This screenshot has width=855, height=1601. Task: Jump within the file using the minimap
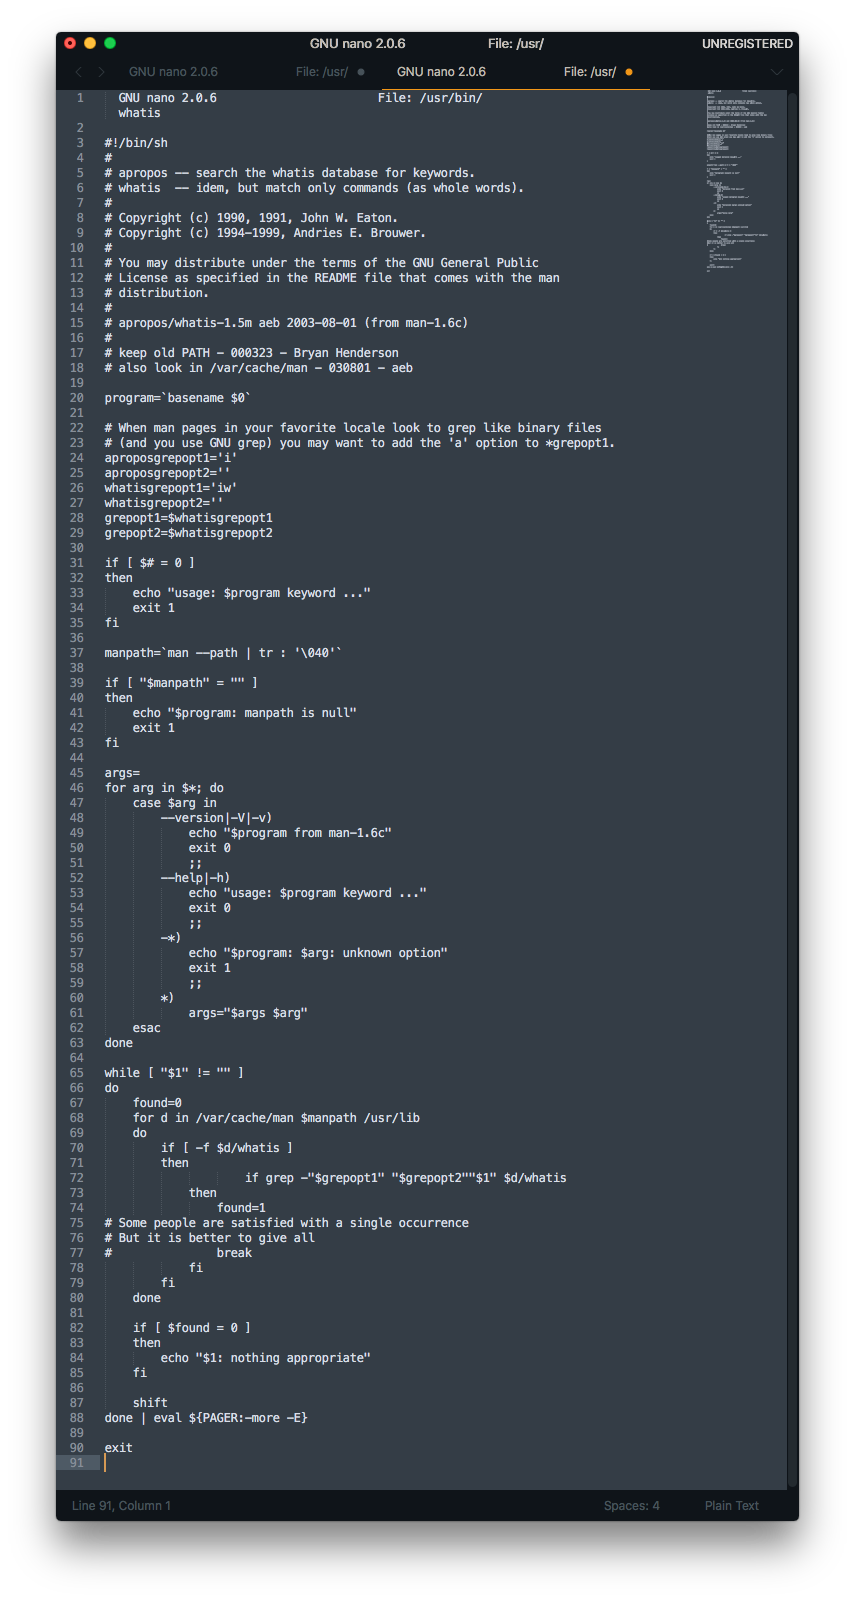(740, 180)
